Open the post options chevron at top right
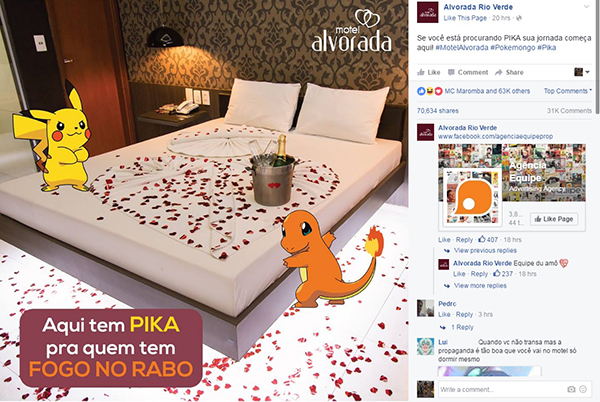Screen dimensions: 600x402 tap(586, 7)
